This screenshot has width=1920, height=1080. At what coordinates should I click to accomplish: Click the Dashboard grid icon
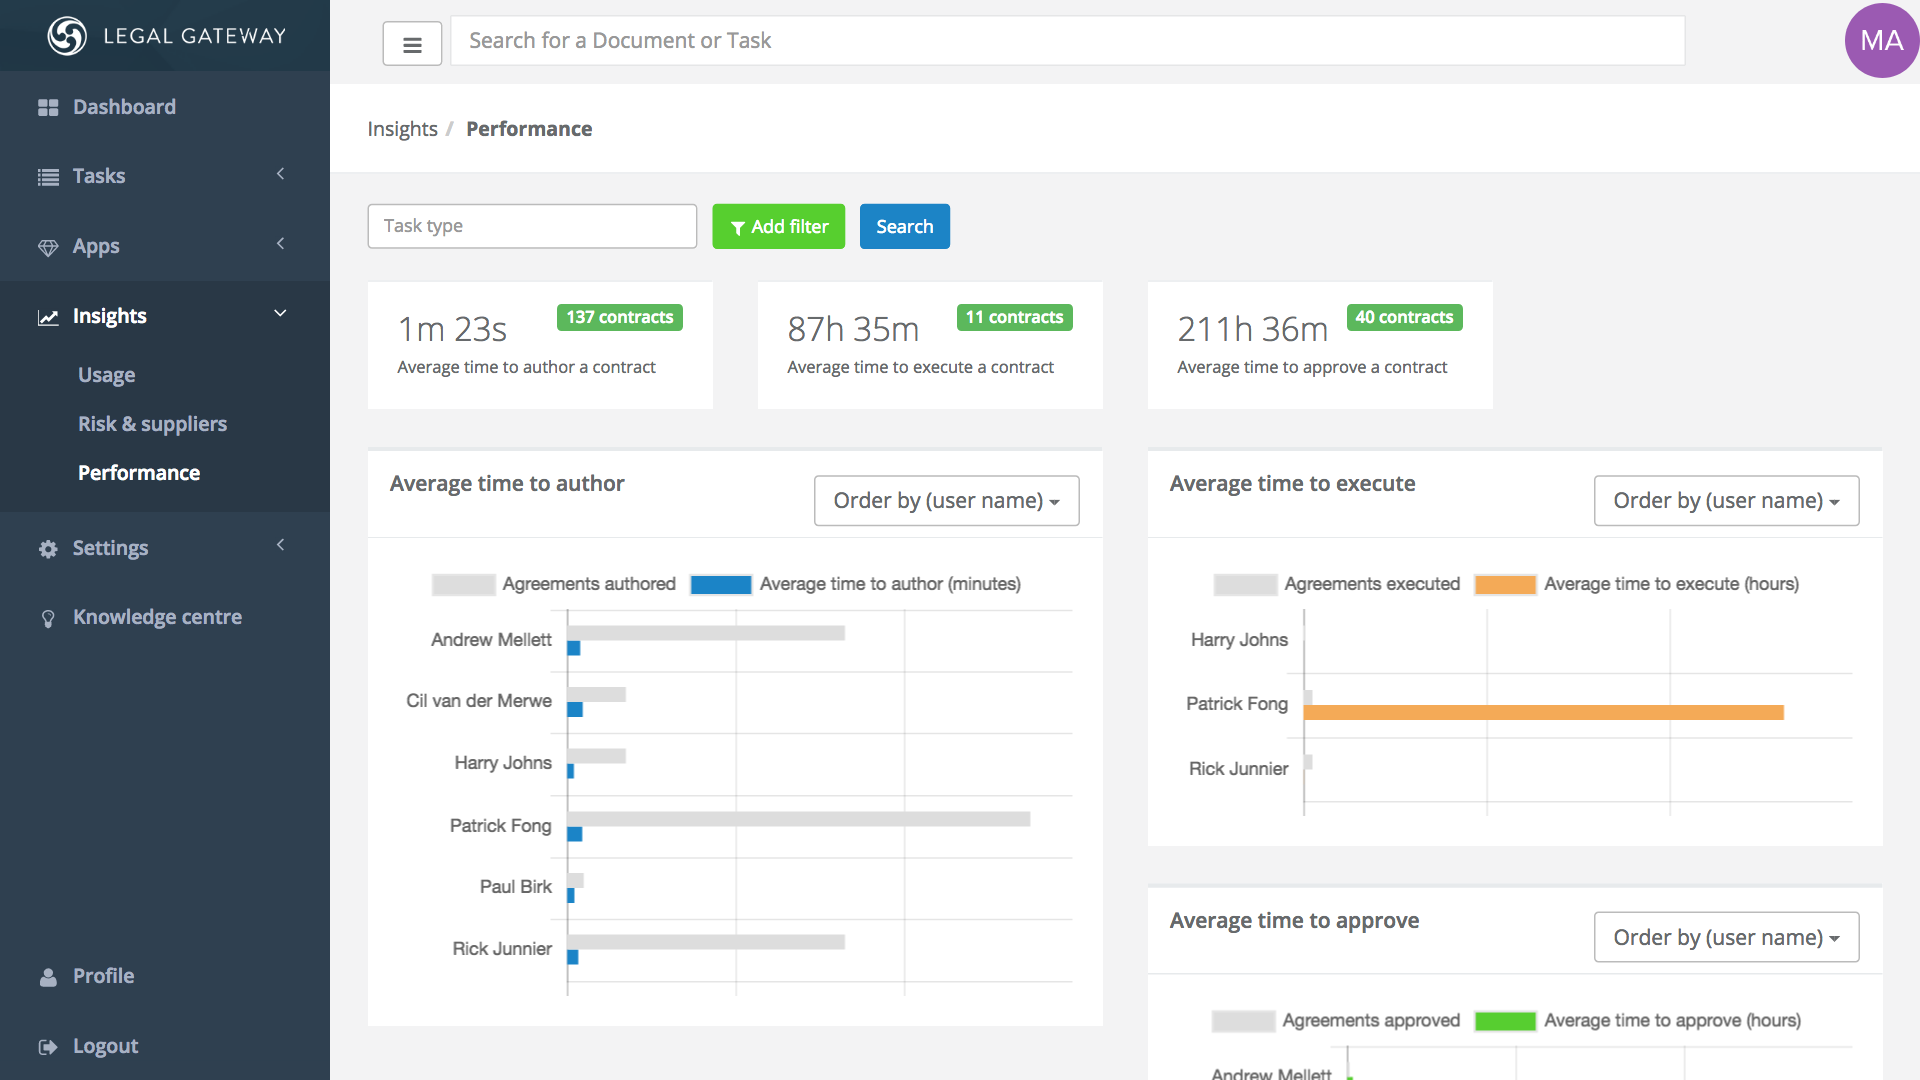48,107
